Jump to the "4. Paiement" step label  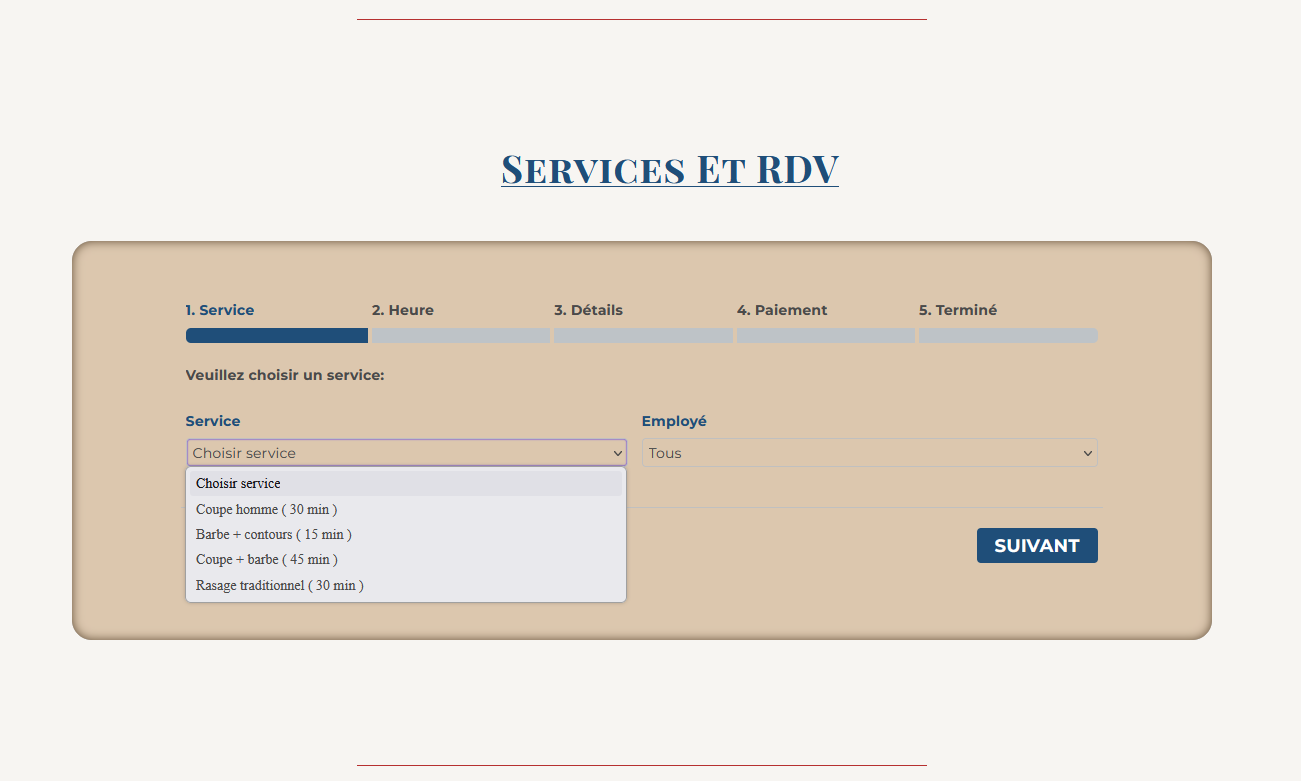782,310
